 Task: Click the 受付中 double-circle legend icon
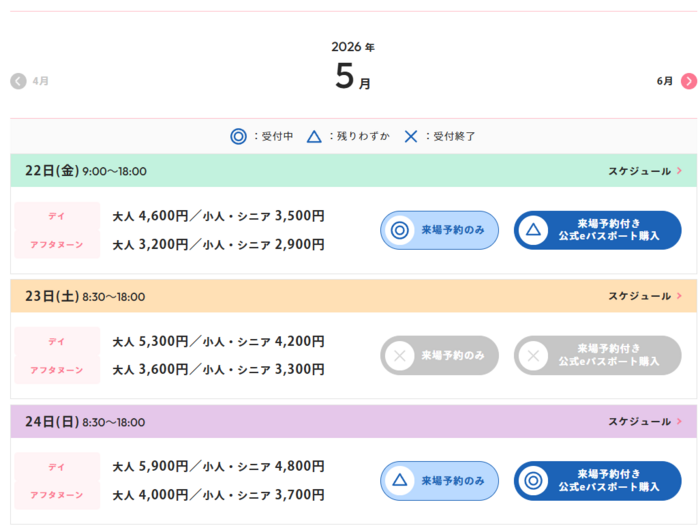(238, 136)
